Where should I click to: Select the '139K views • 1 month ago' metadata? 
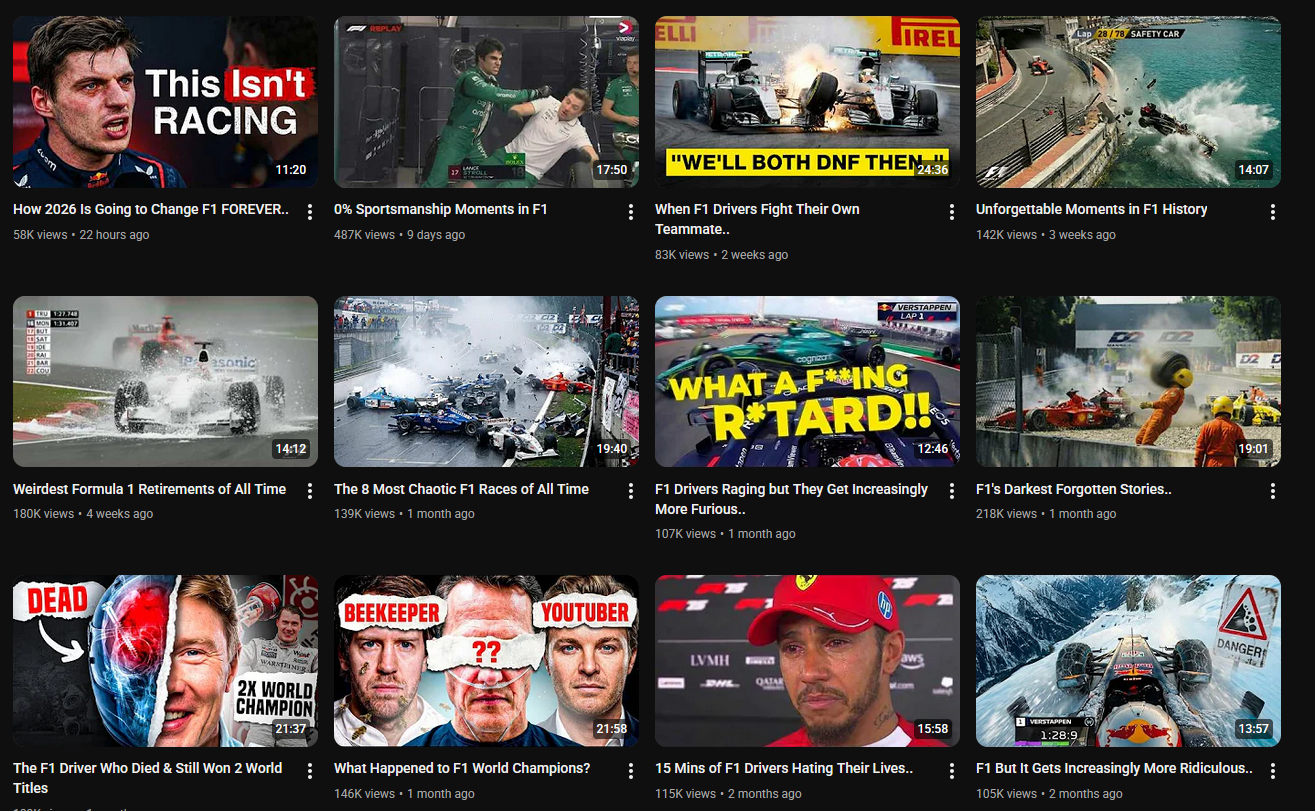pos(404,514)
